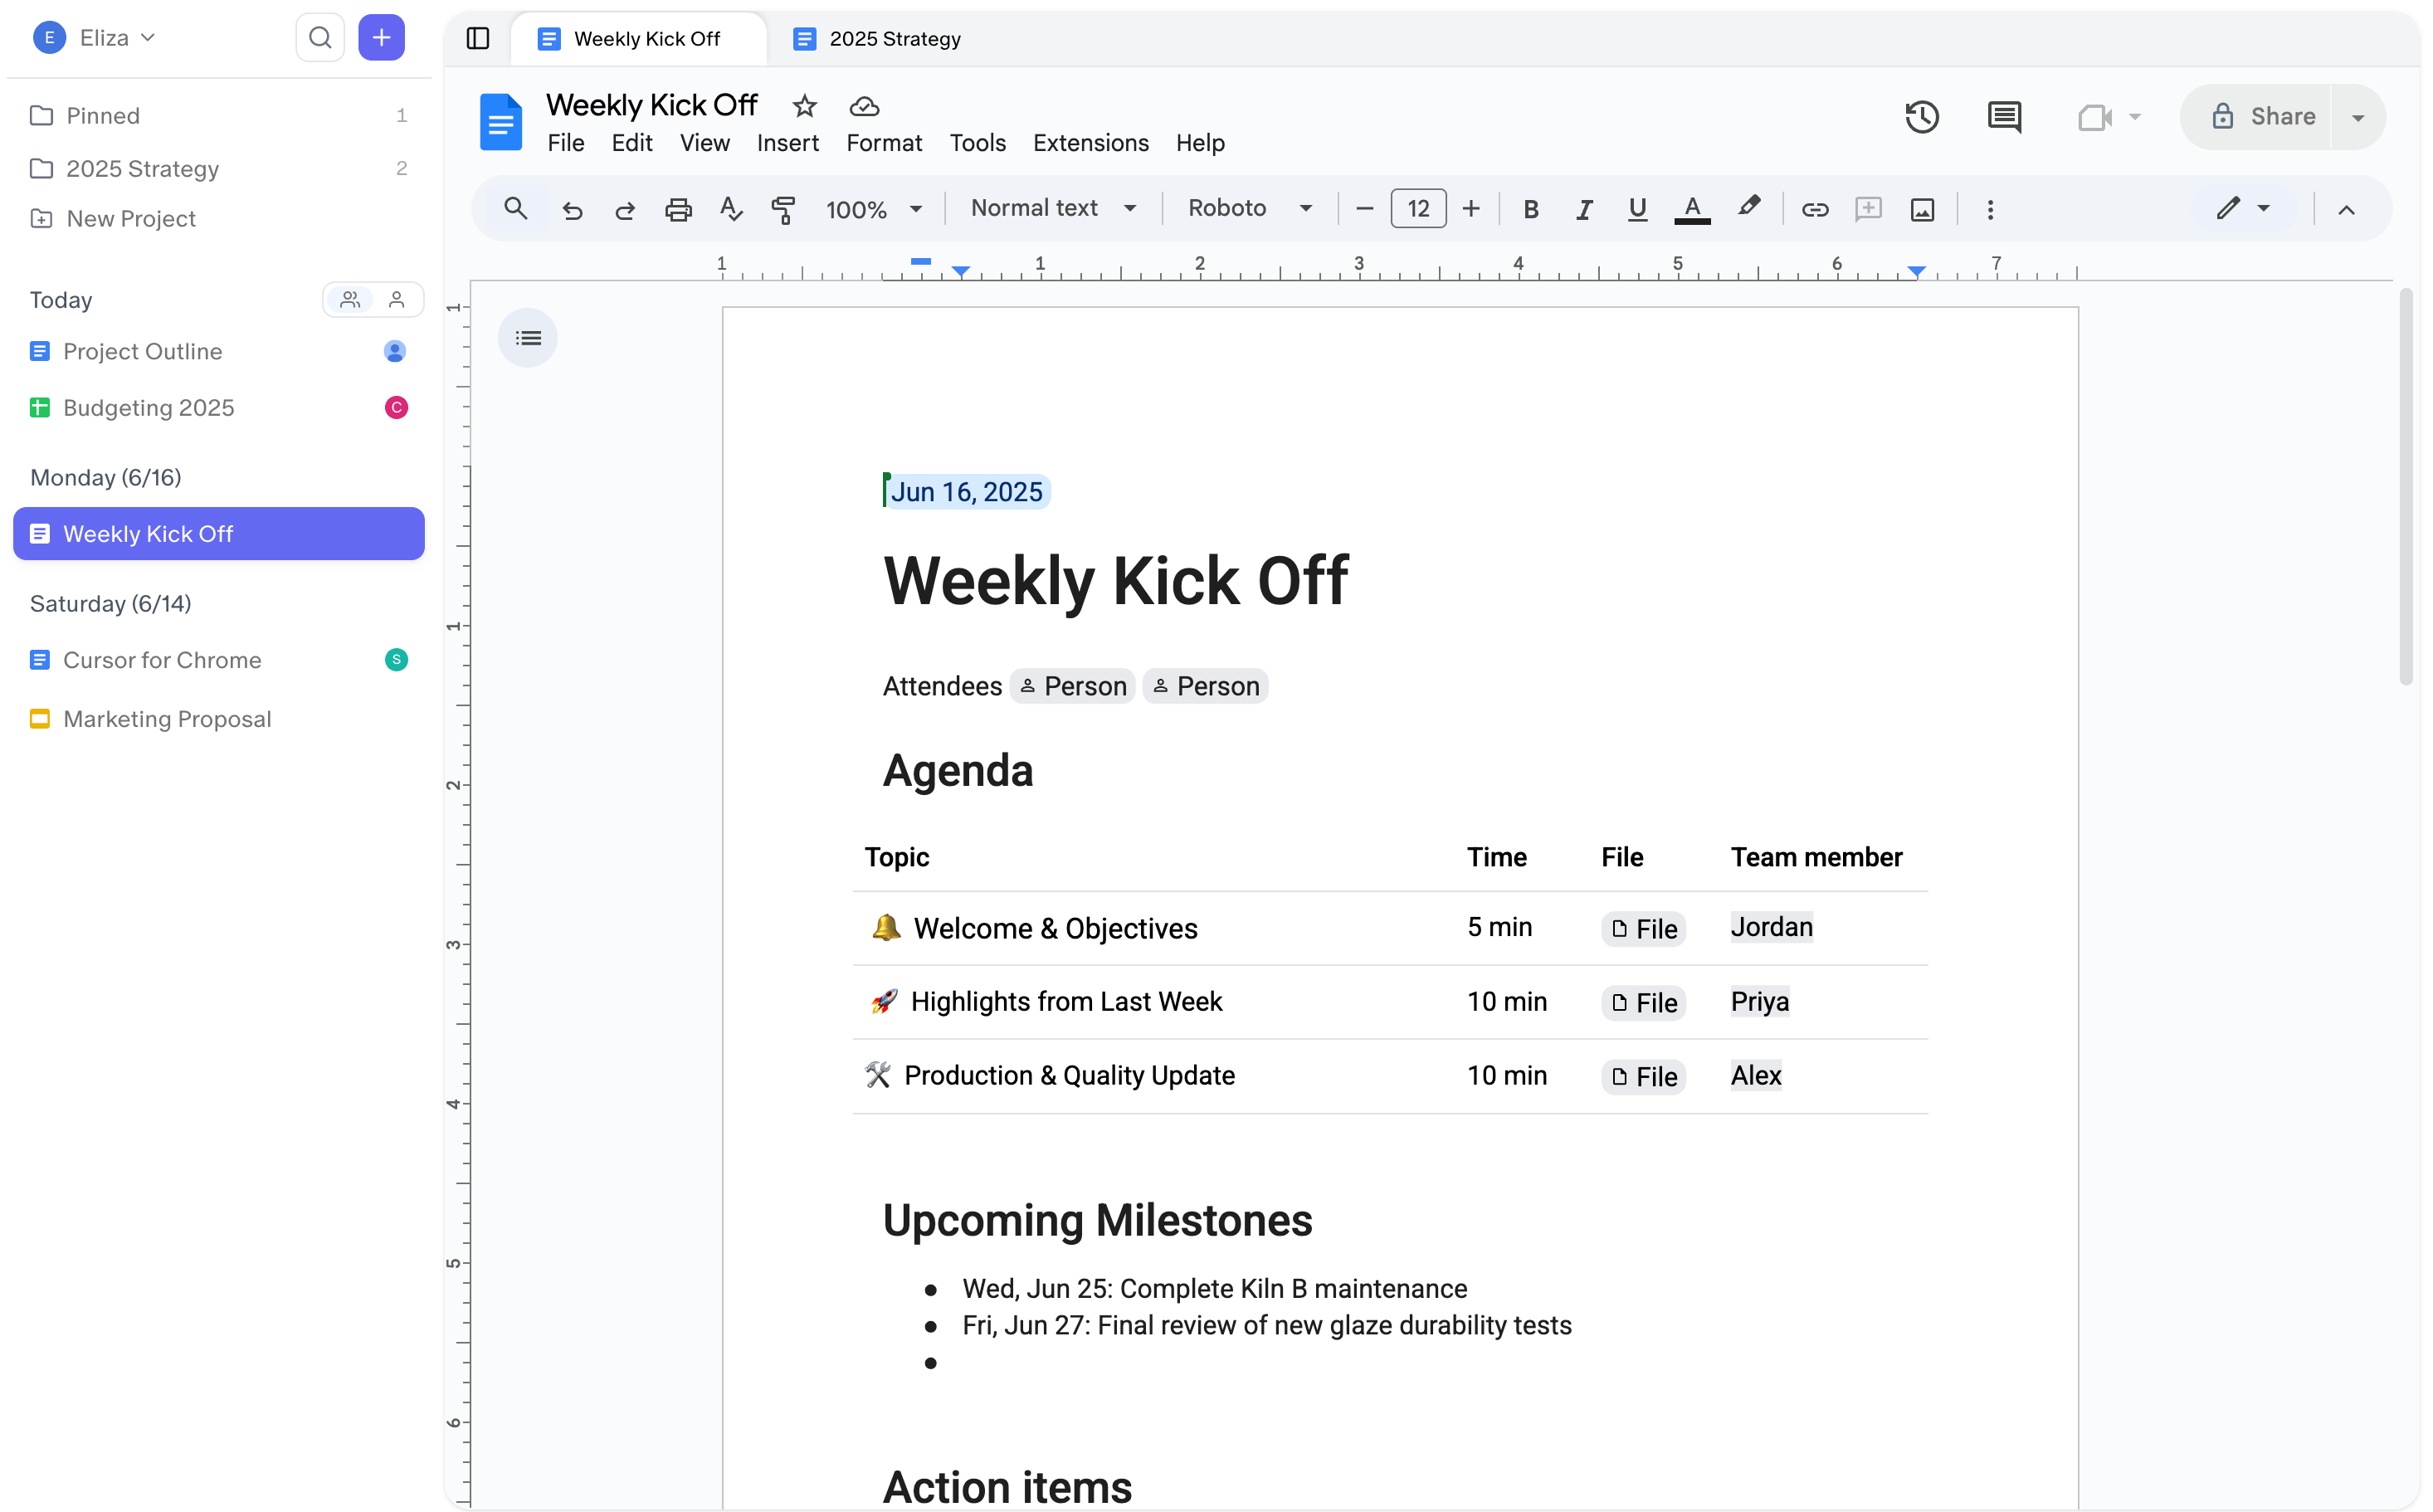Insert an image into the document
The height and width of the screenshot is (1512, 2433).
tap(1922, 209)
